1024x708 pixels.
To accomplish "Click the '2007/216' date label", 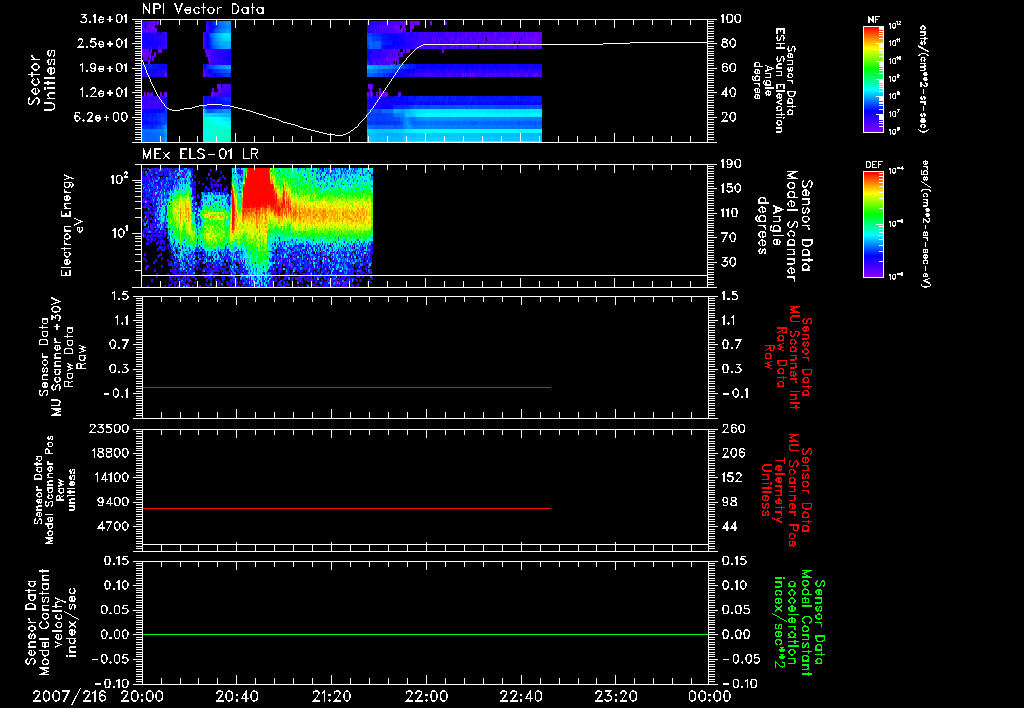I will click(x=69, y=697).
